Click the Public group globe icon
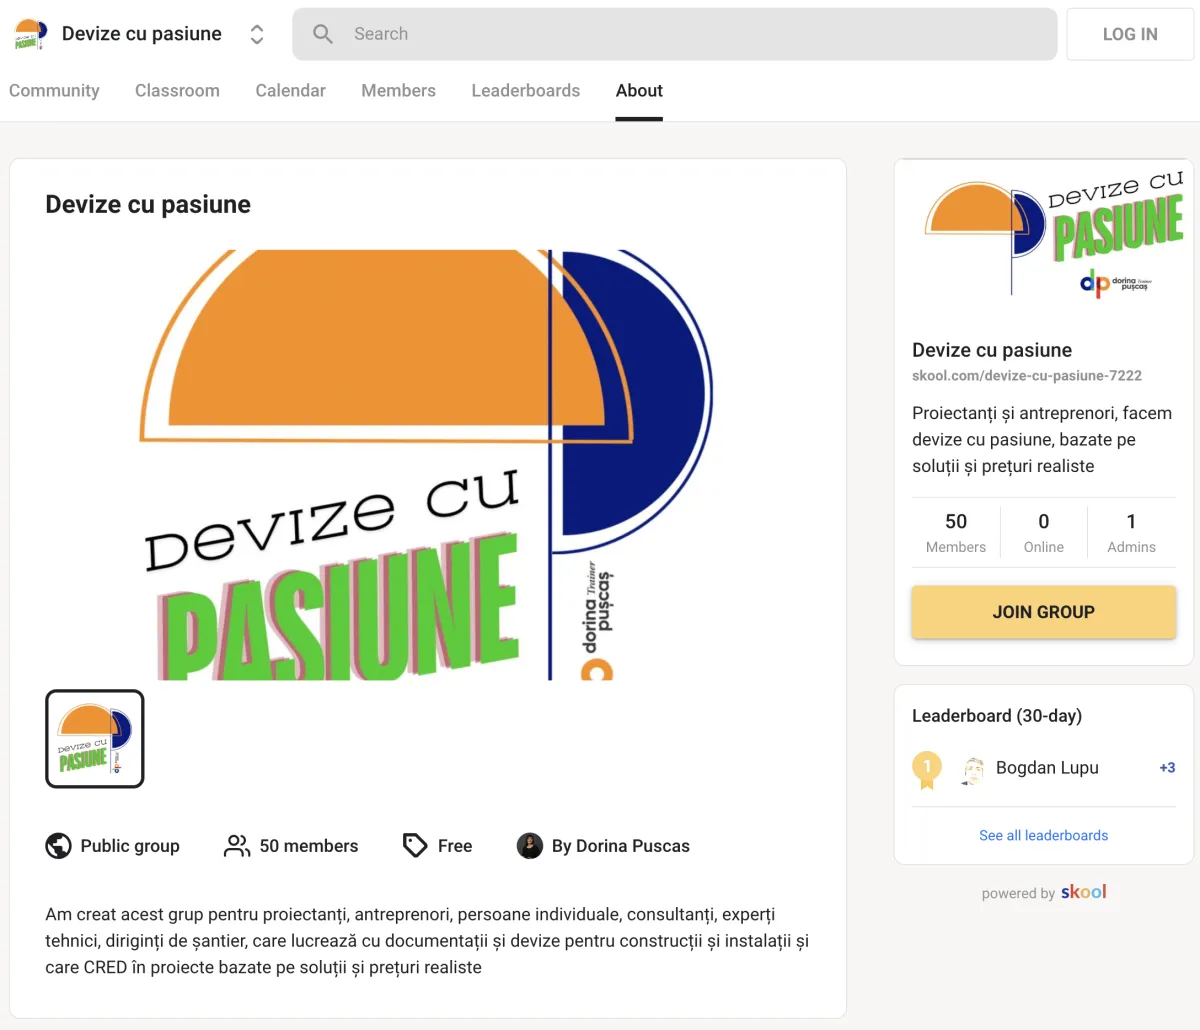 pyautogui.click(x=59, y=846)
